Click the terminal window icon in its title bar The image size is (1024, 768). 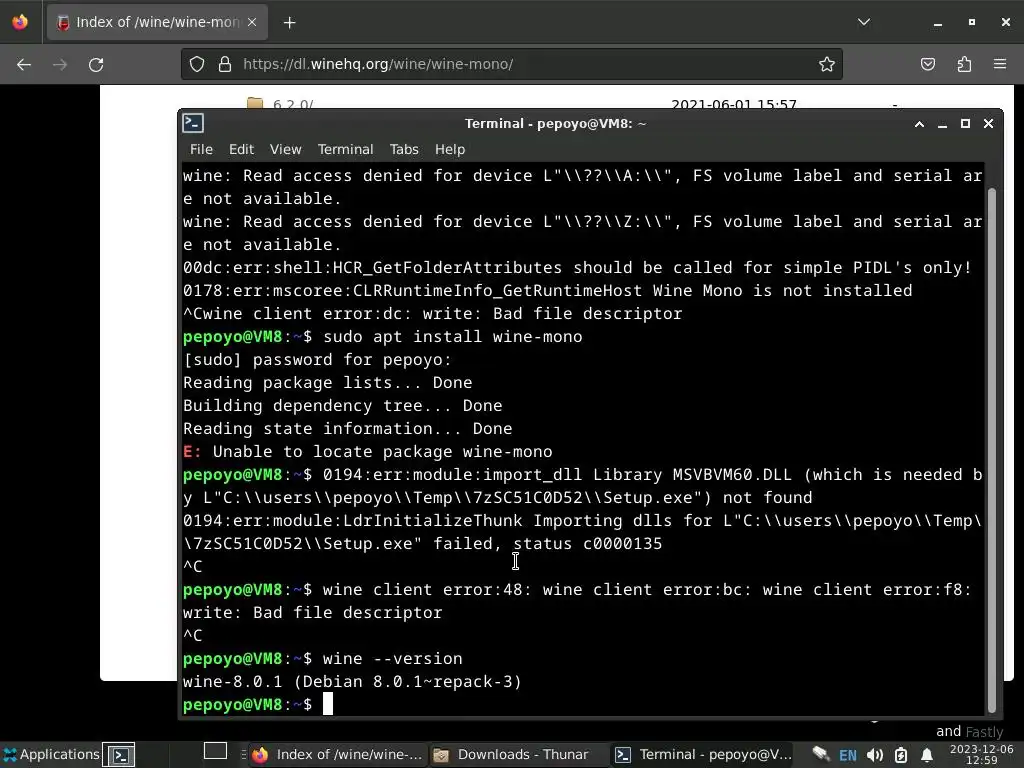coord(193,123)
